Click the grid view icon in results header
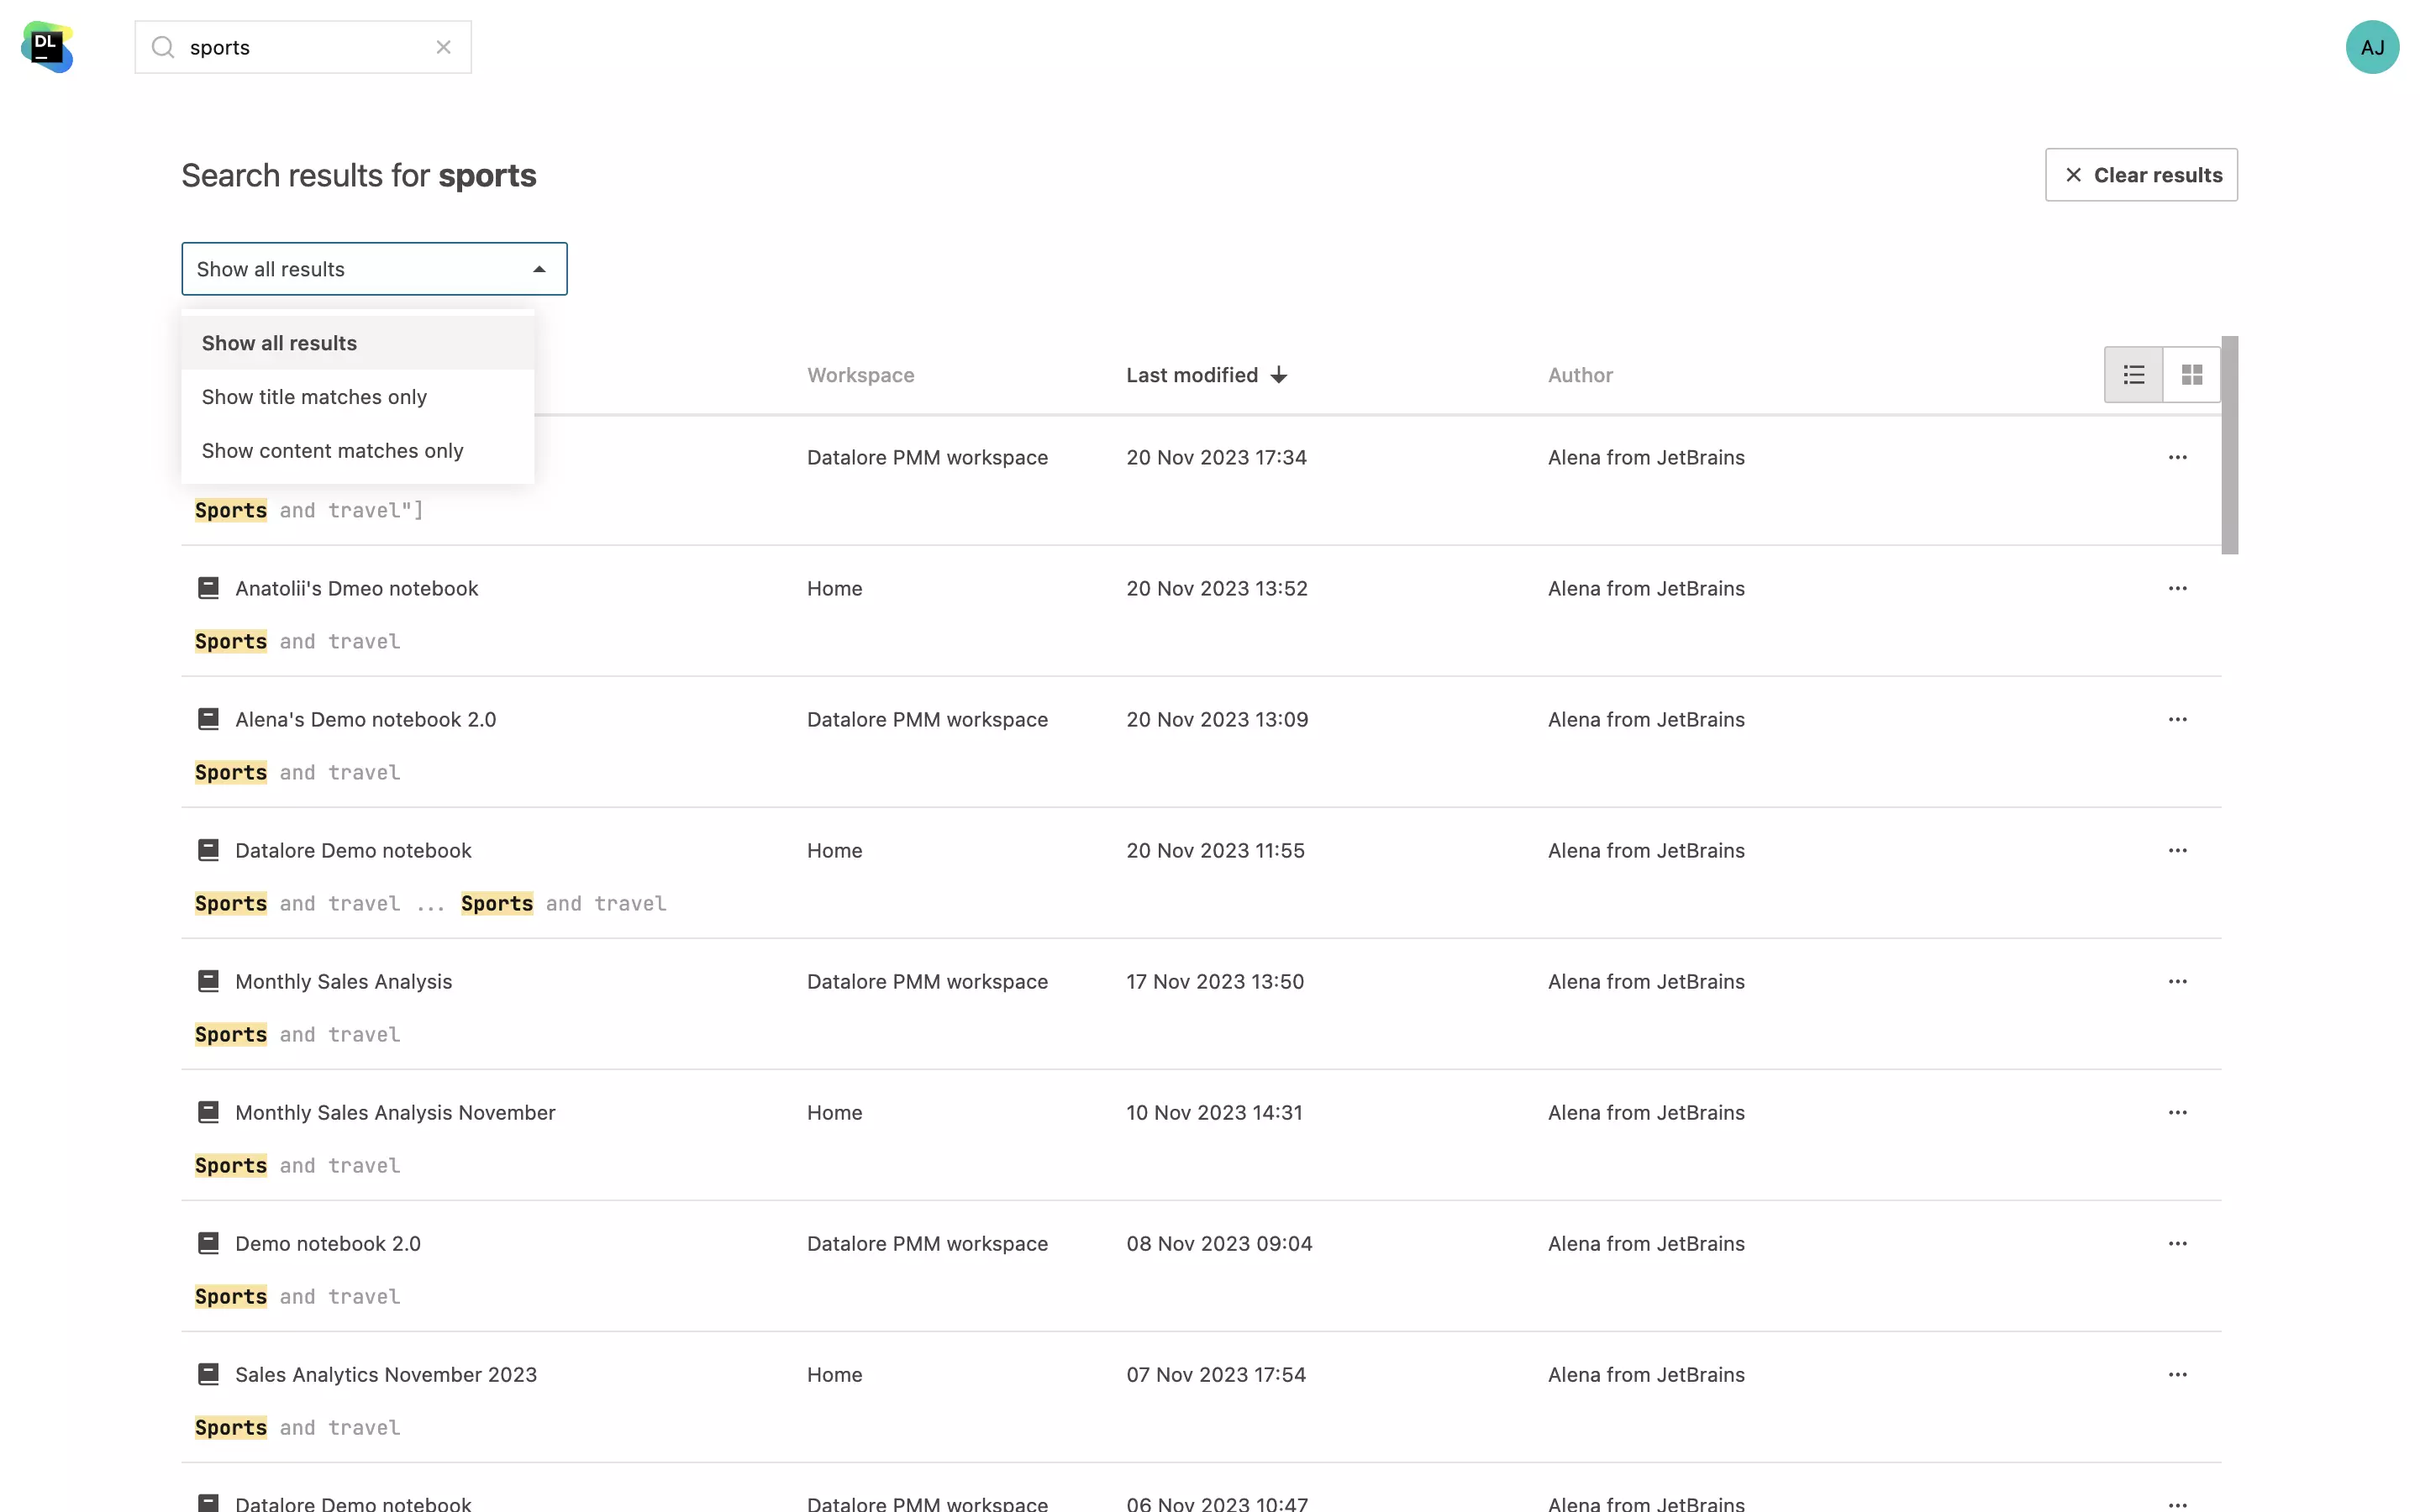 [x=2191, y=375]
